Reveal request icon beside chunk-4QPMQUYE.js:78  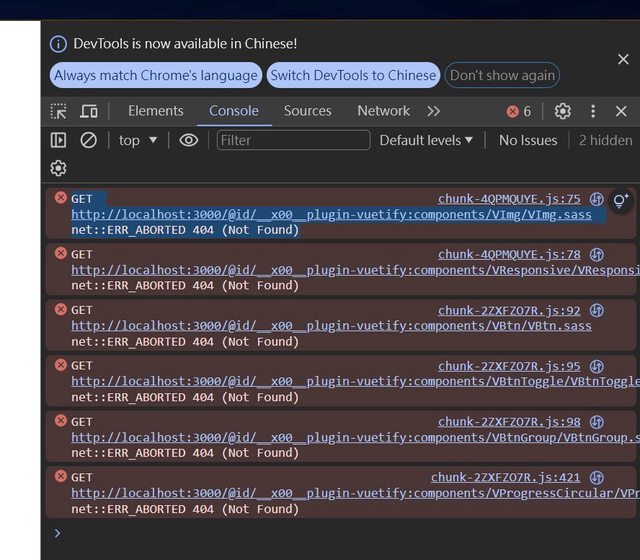(597, 255)
